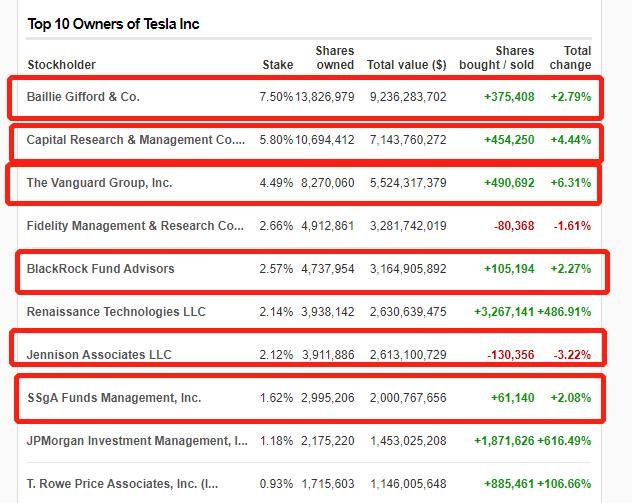This screenshot has height=503, width=632.
Task: Click total value 9,236,283,702
Action: (x=408, y=97)
